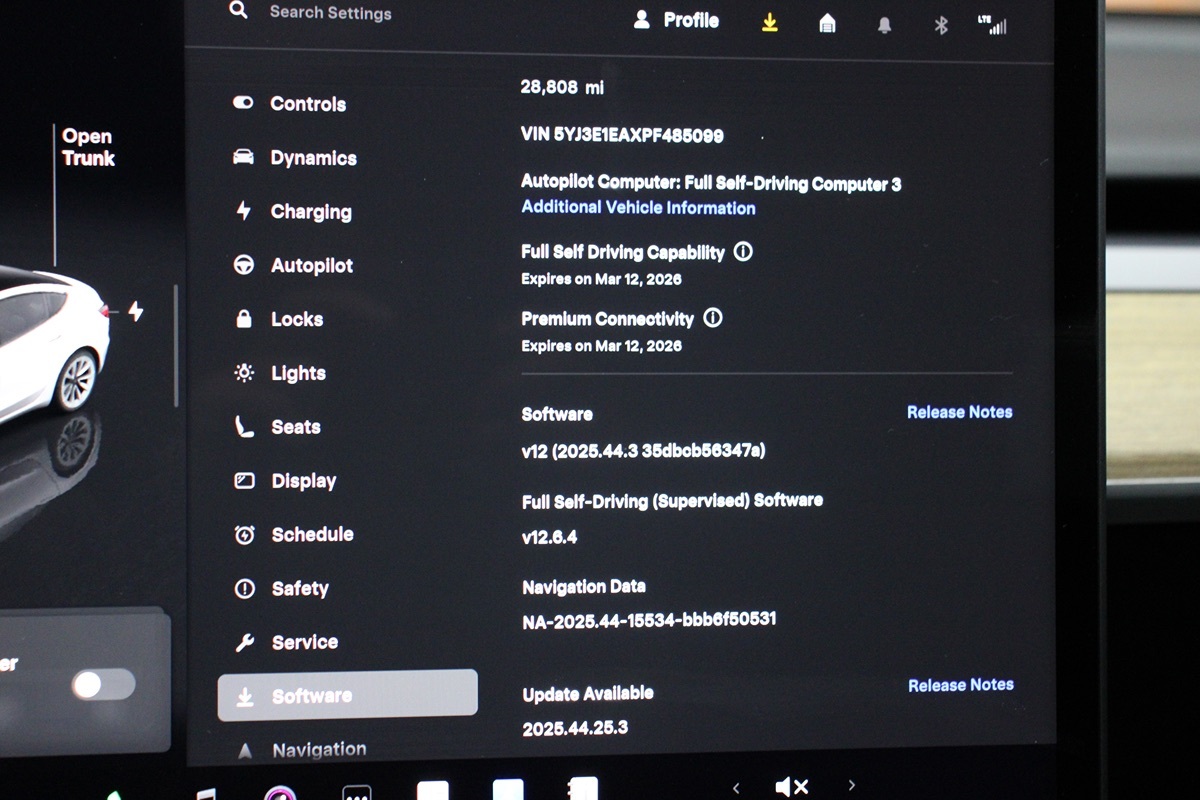Open the Profile dropdown
The image size is (1200, 800).
click(677, 20)
